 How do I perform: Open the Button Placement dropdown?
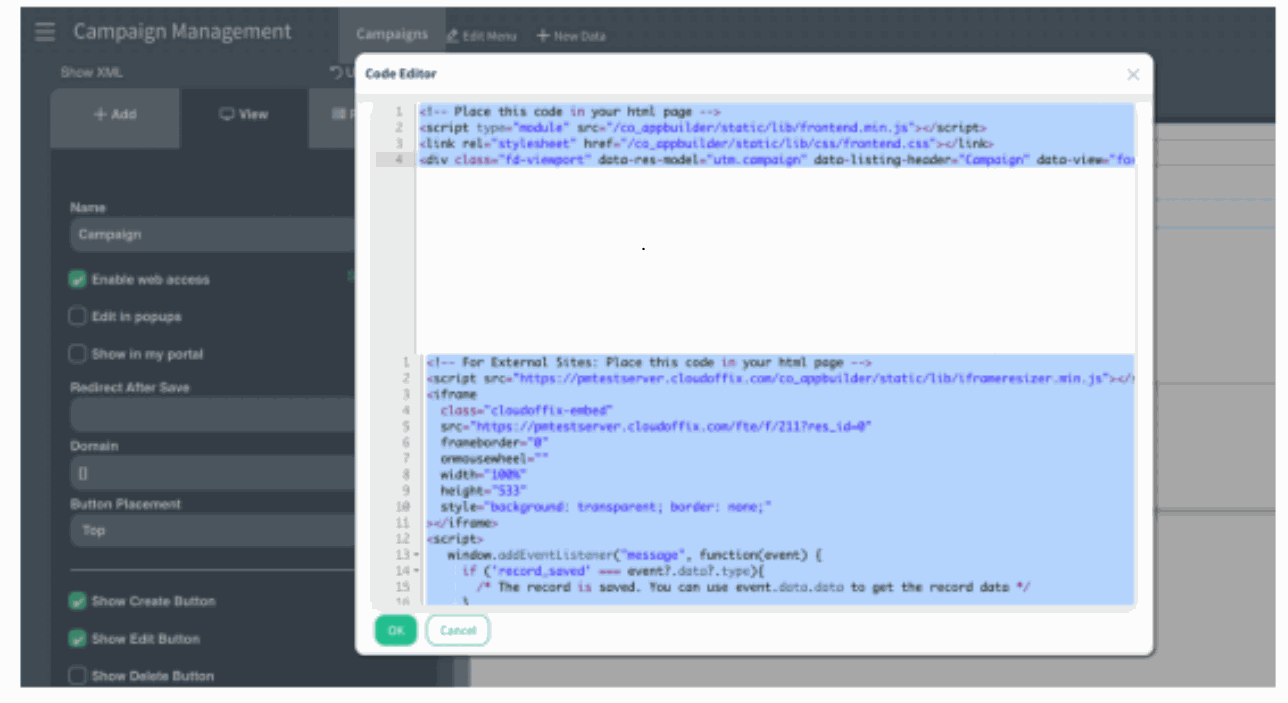(x=212, y=531)
